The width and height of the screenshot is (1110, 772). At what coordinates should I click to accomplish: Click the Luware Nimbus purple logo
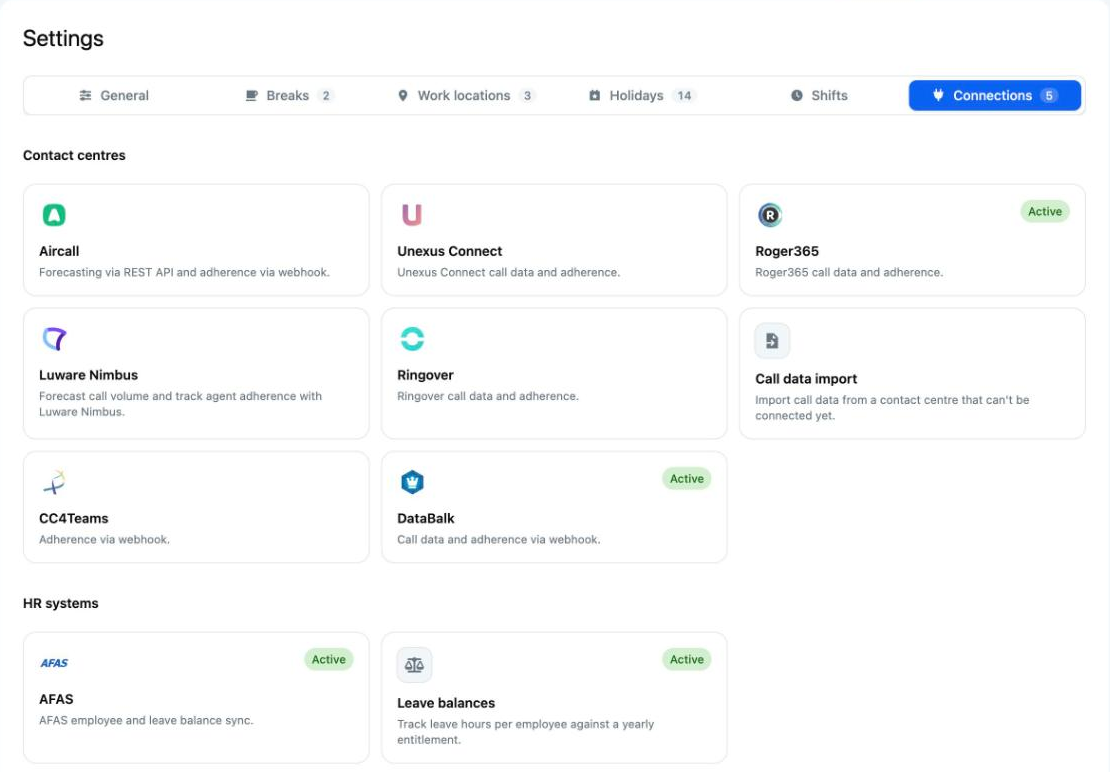pos(54,338)
